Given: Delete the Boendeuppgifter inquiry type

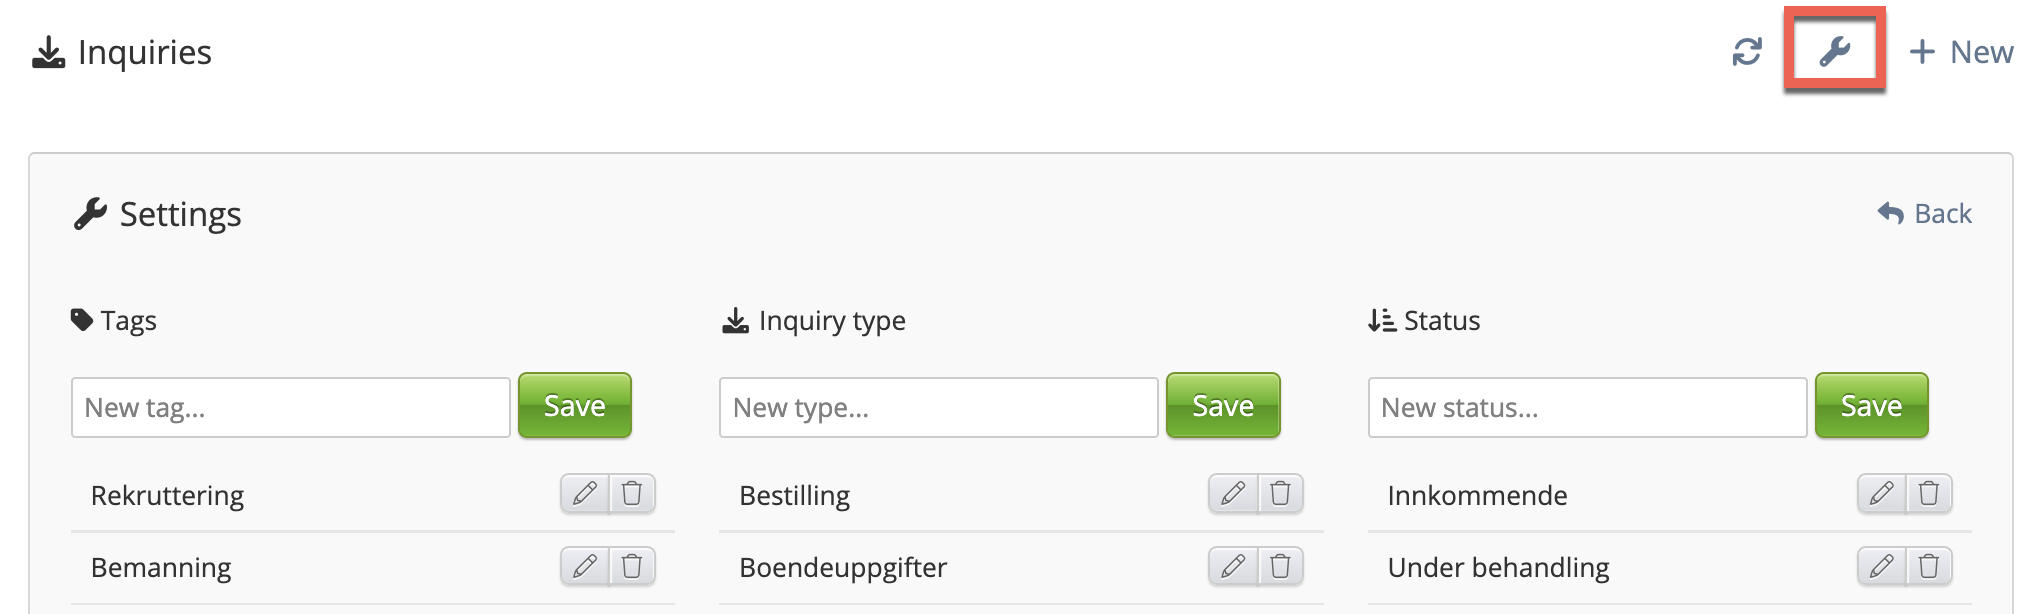Looking at the screenshot, I should [x=1280, y=566].
